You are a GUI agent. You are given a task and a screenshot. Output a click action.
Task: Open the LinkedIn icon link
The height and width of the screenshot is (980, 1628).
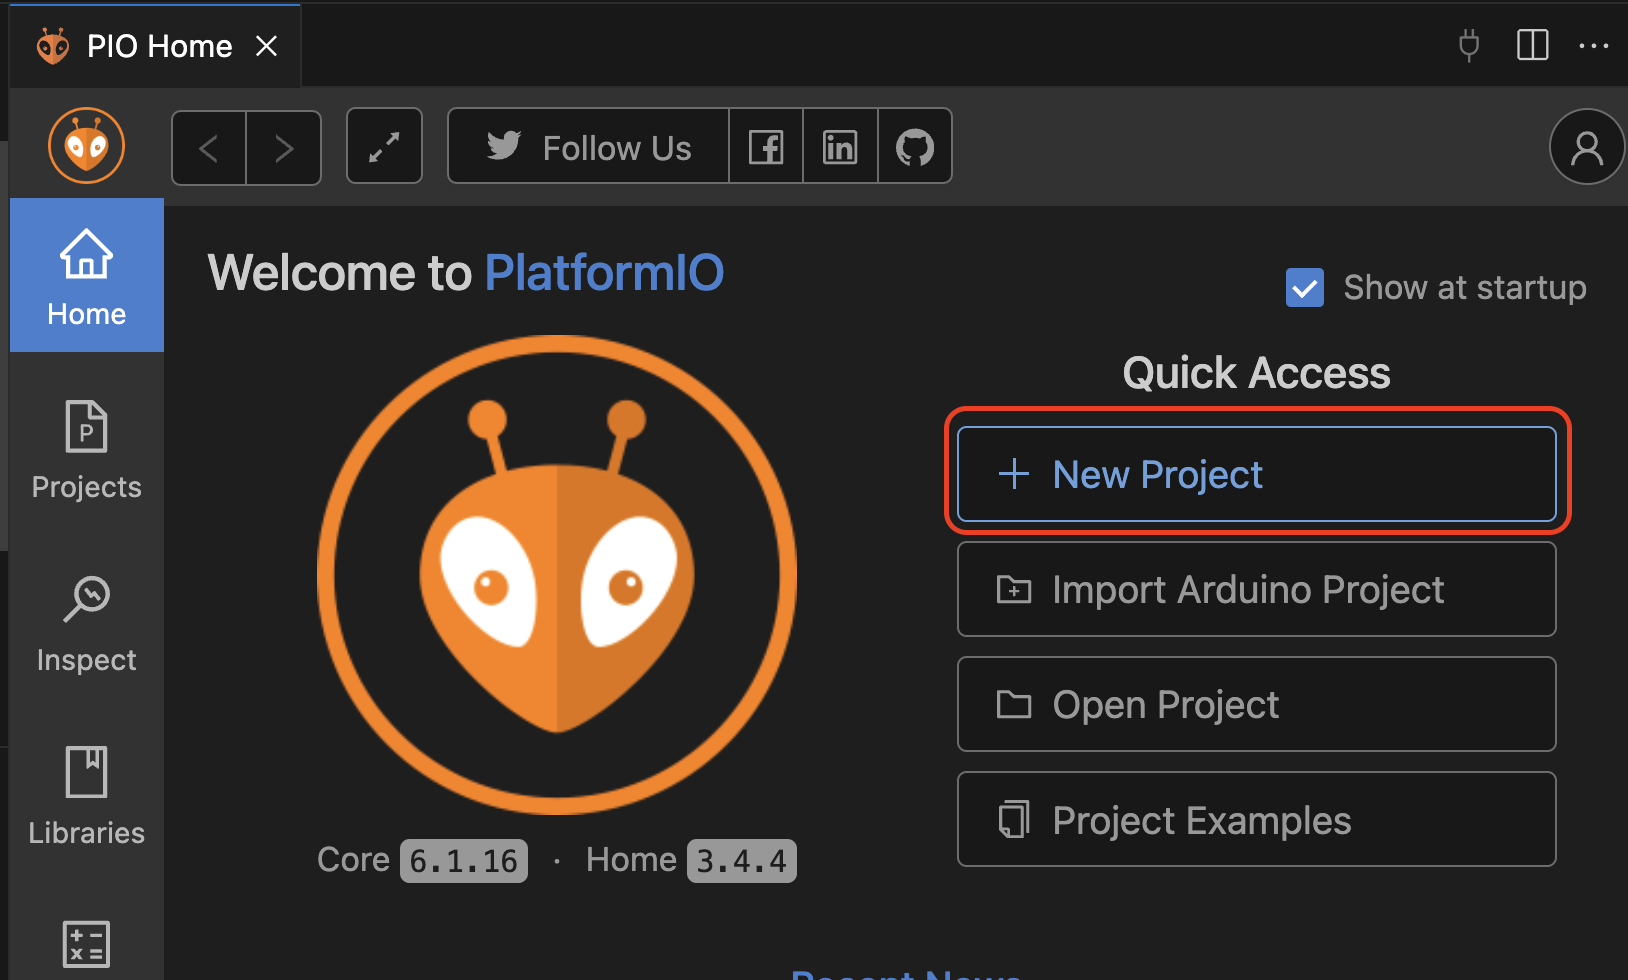(x=840, y=147)
